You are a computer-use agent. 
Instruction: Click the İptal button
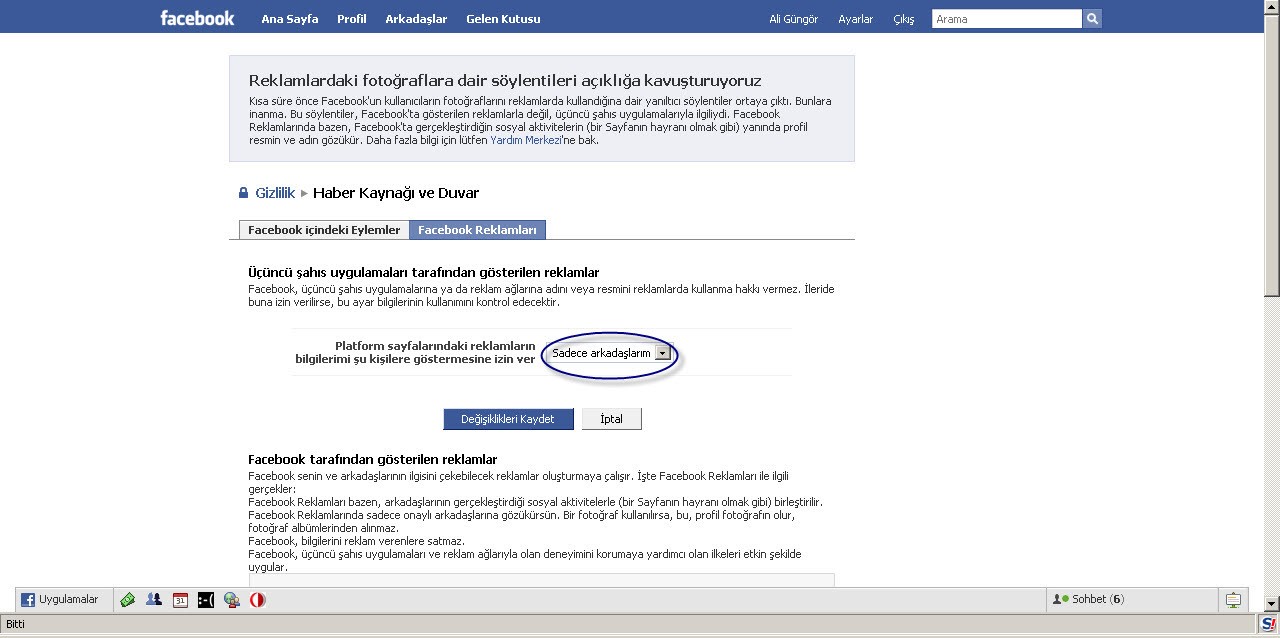611,419
